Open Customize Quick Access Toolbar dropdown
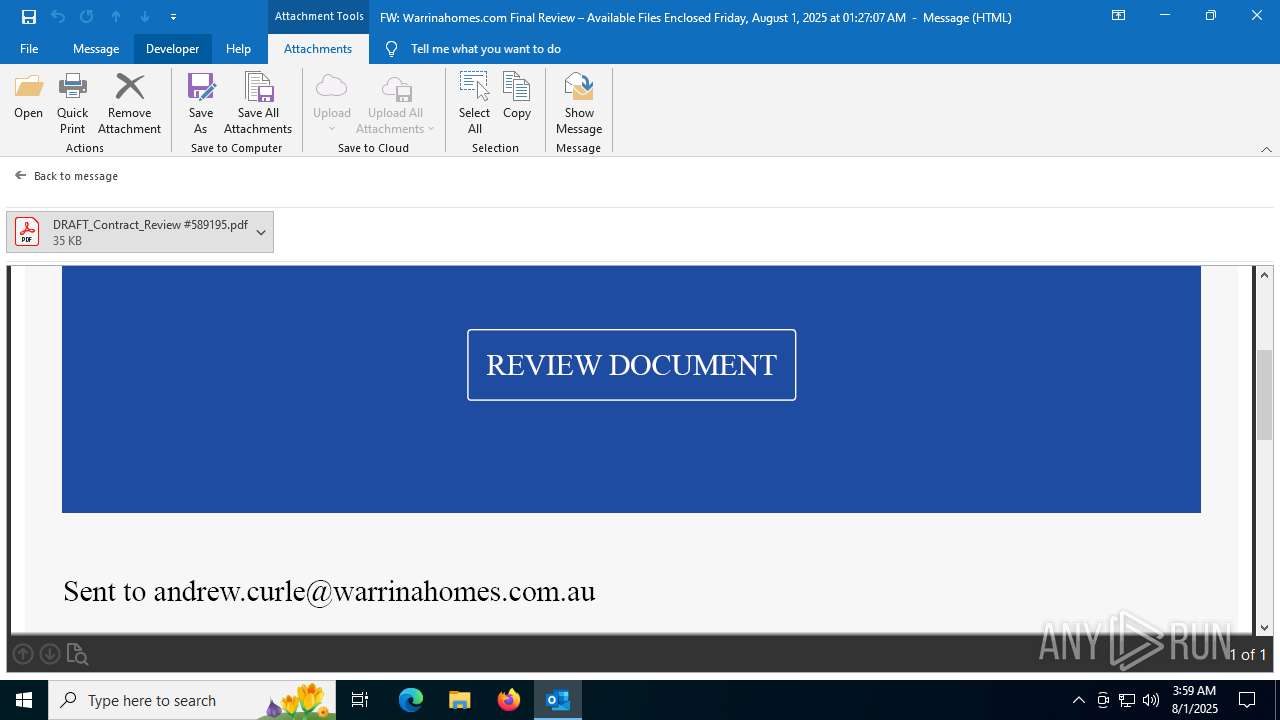The width and height of the screenshot is (1280, 720). (173, 17)
